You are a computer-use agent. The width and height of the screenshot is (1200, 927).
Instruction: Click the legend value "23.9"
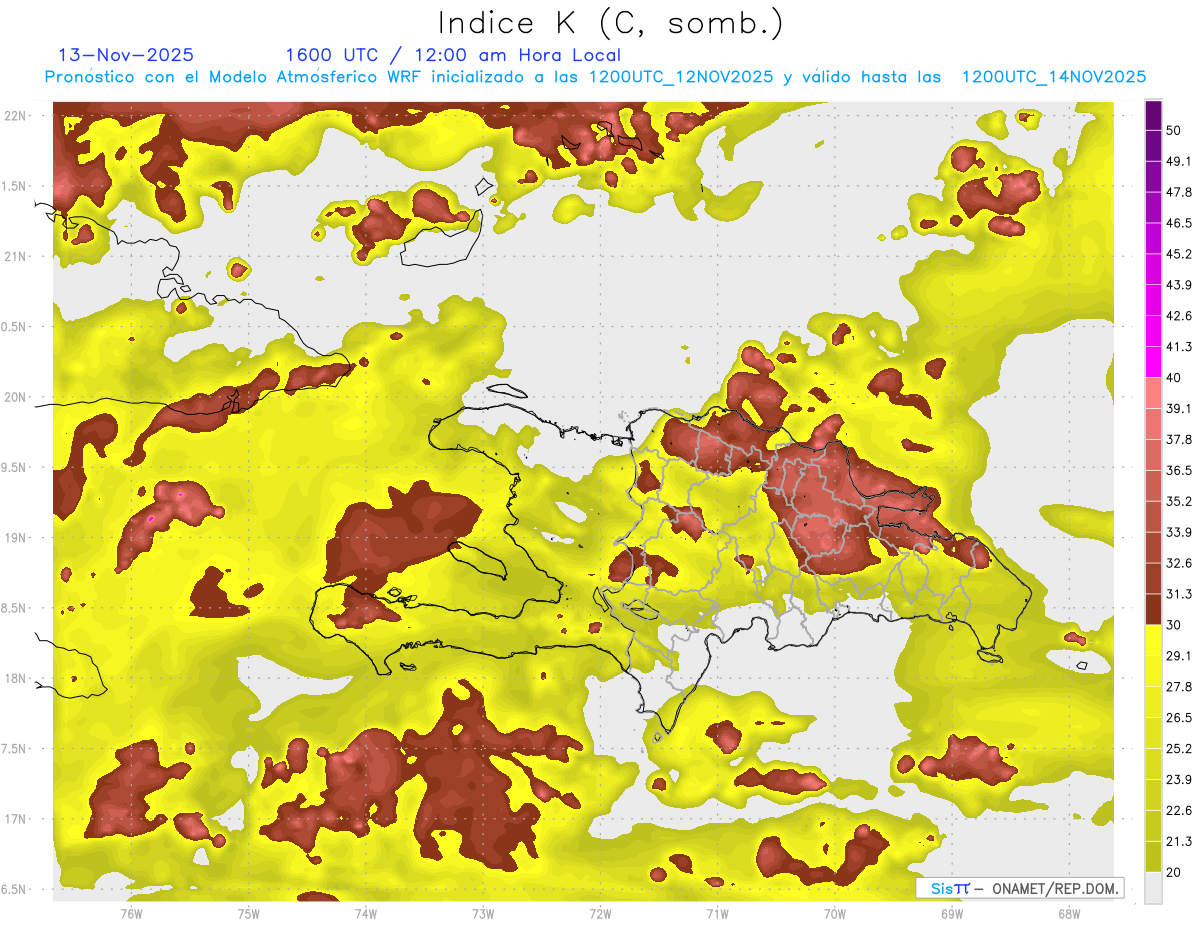1178,779
